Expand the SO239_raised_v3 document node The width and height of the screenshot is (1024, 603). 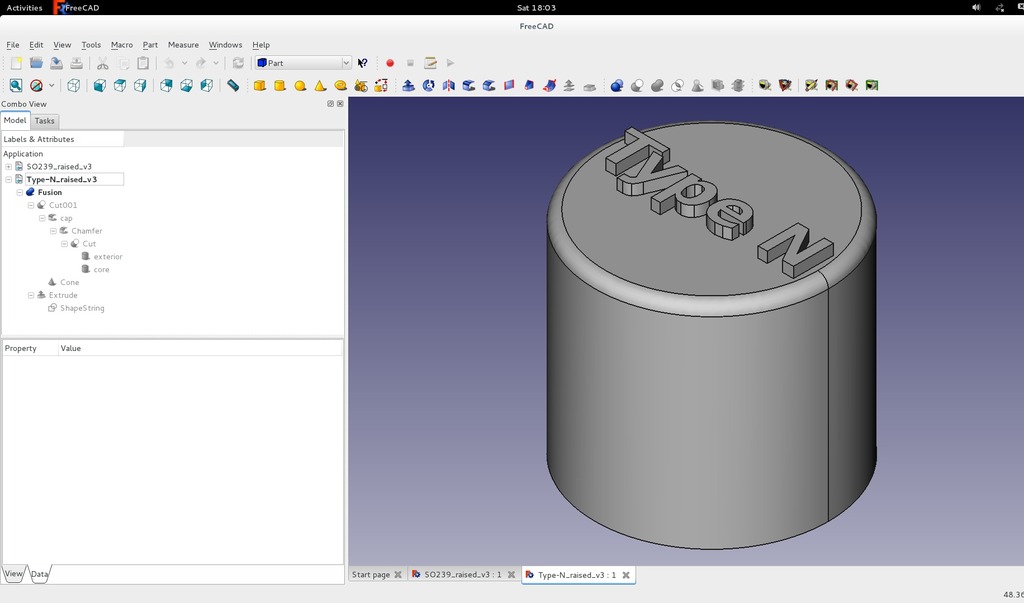tap(8, 166)
